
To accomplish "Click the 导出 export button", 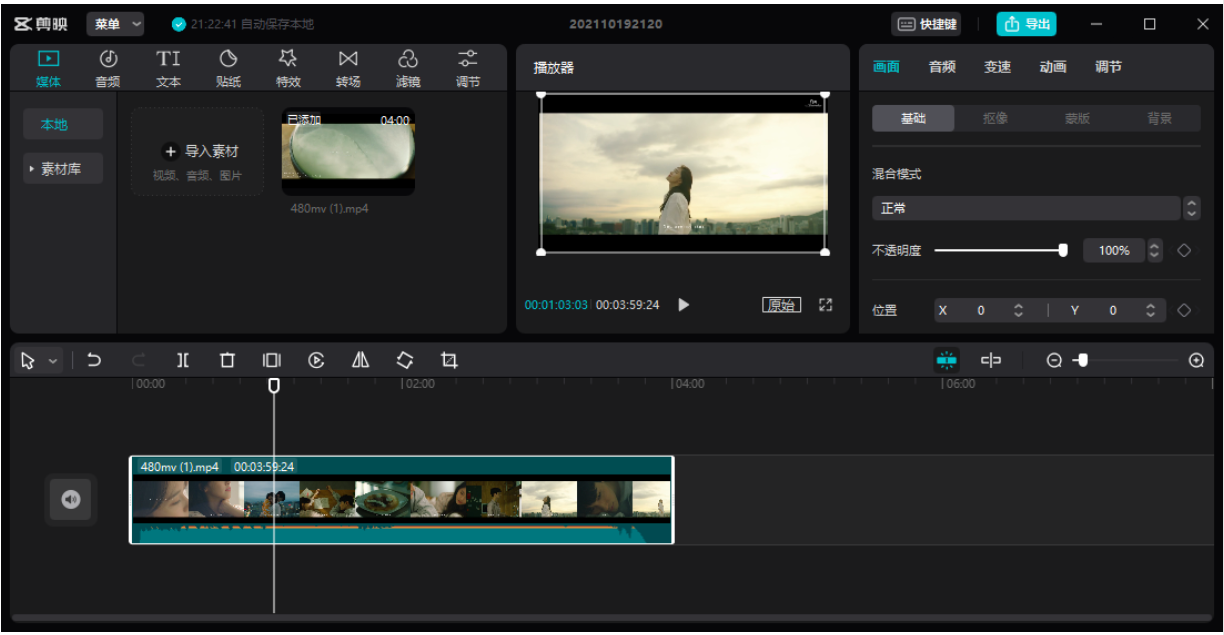I will point(1026,24).
